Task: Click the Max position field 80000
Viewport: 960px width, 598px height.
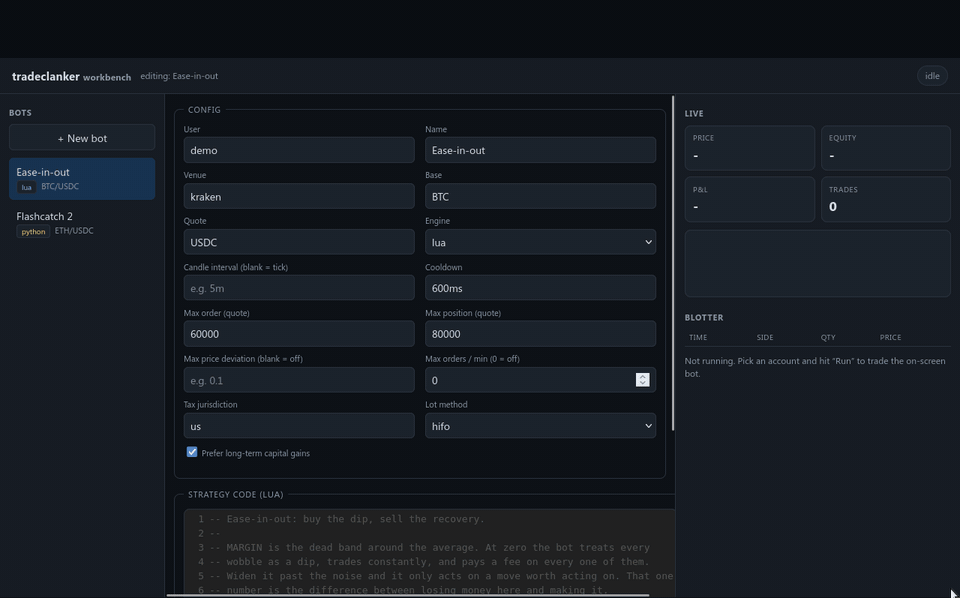Action: tap(541, 334)
